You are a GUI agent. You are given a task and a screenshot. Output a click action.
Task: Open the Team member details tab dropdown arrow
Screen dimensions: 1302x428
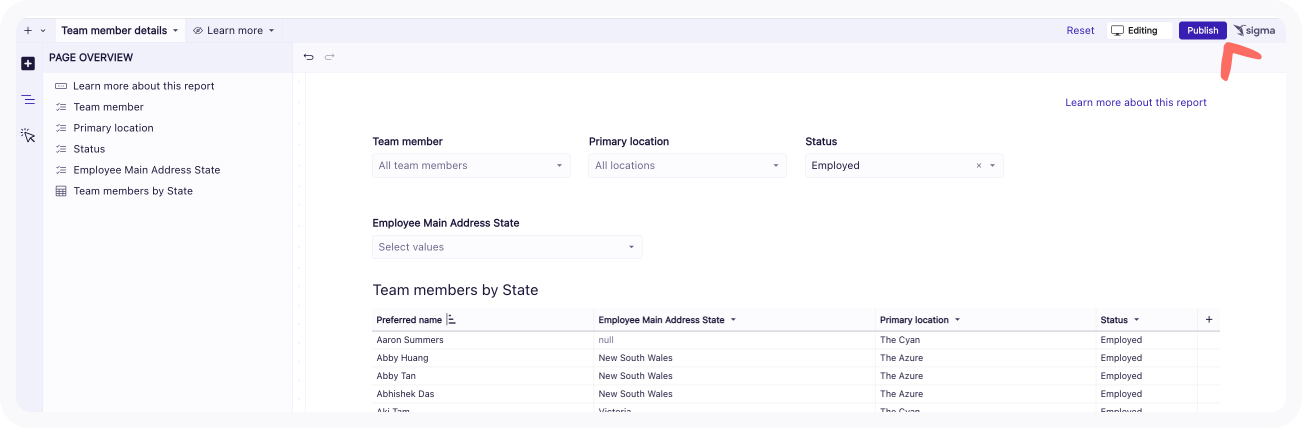click(176, 31)
